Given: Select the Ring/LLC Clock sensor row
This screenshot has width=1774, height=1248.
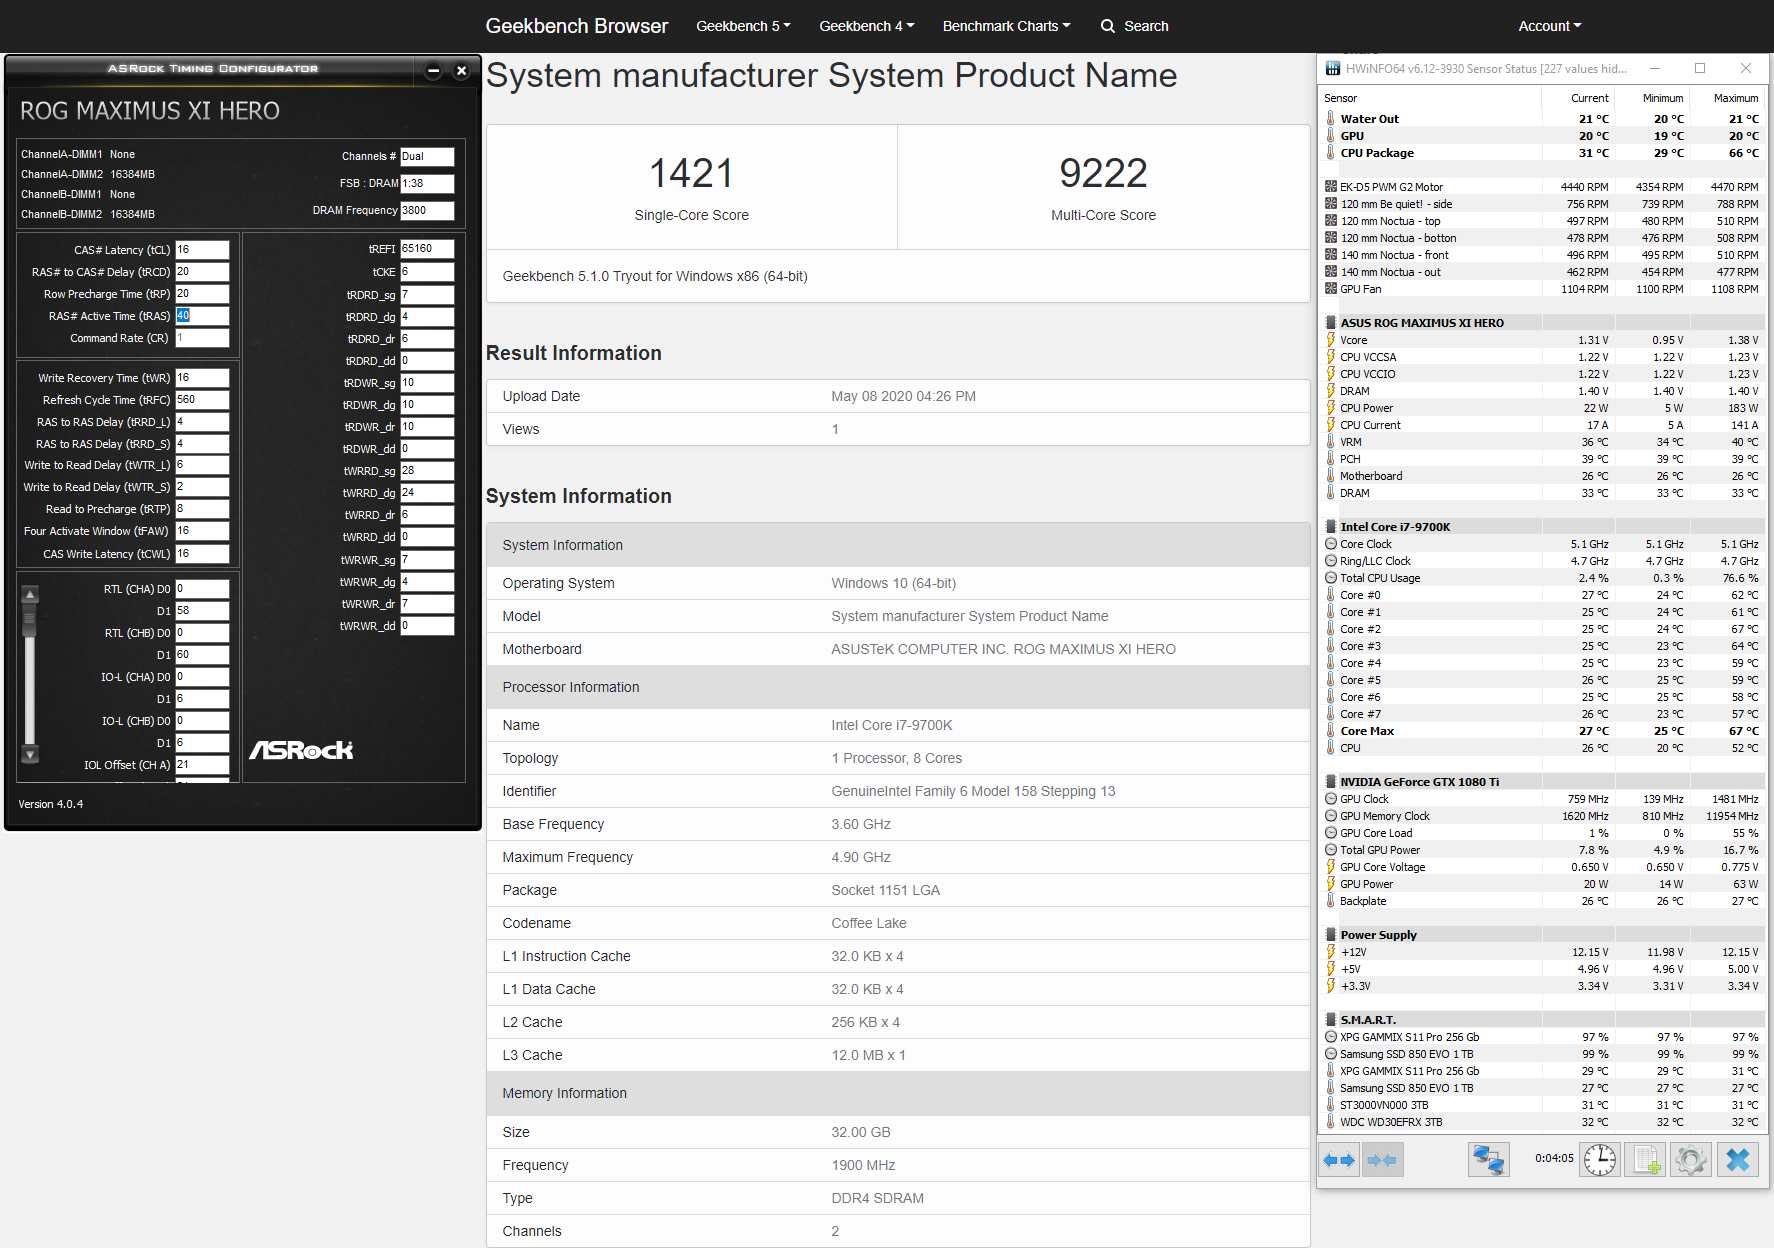Looking at the screenshot, I should (x=1542, y=561).
